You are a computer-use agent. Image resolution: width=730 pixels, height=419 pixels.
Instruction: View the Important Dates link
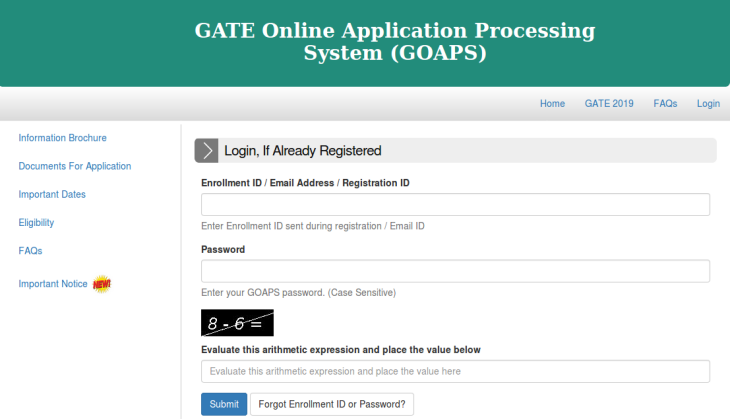[x=52, y=194]
